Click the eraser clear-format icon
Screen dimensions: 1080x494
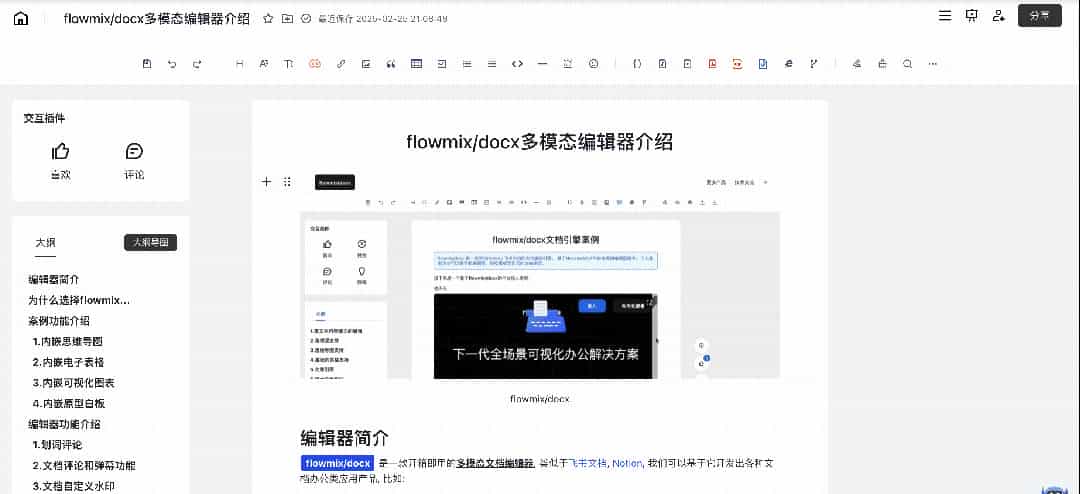[x=857, y=64]
